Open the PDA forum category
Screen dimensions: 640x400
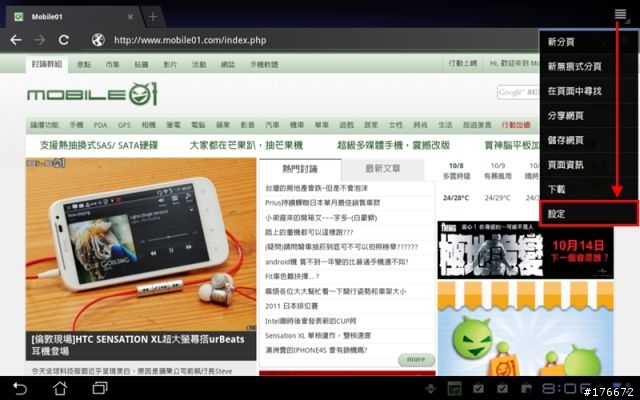coord(100,125)
